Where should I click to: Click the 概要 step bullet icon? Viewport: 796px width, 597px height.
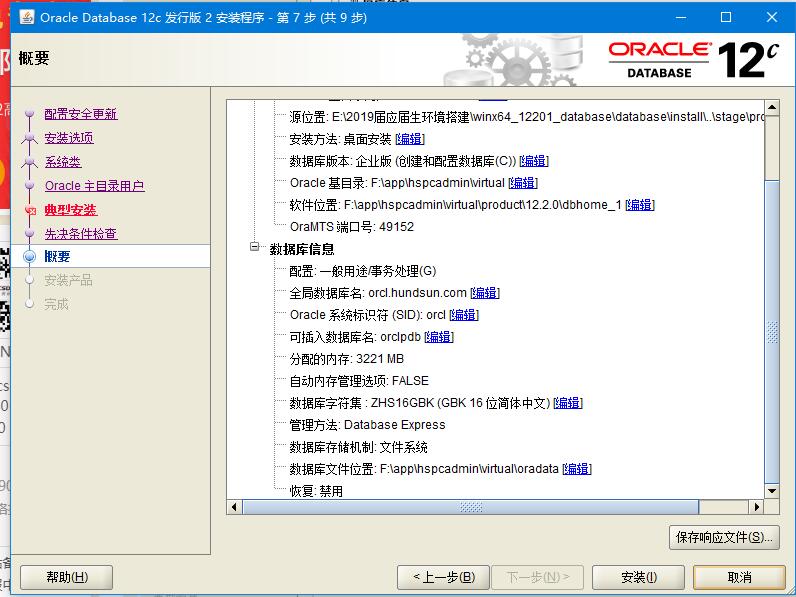pyautogui.click(x=29, y=256)
